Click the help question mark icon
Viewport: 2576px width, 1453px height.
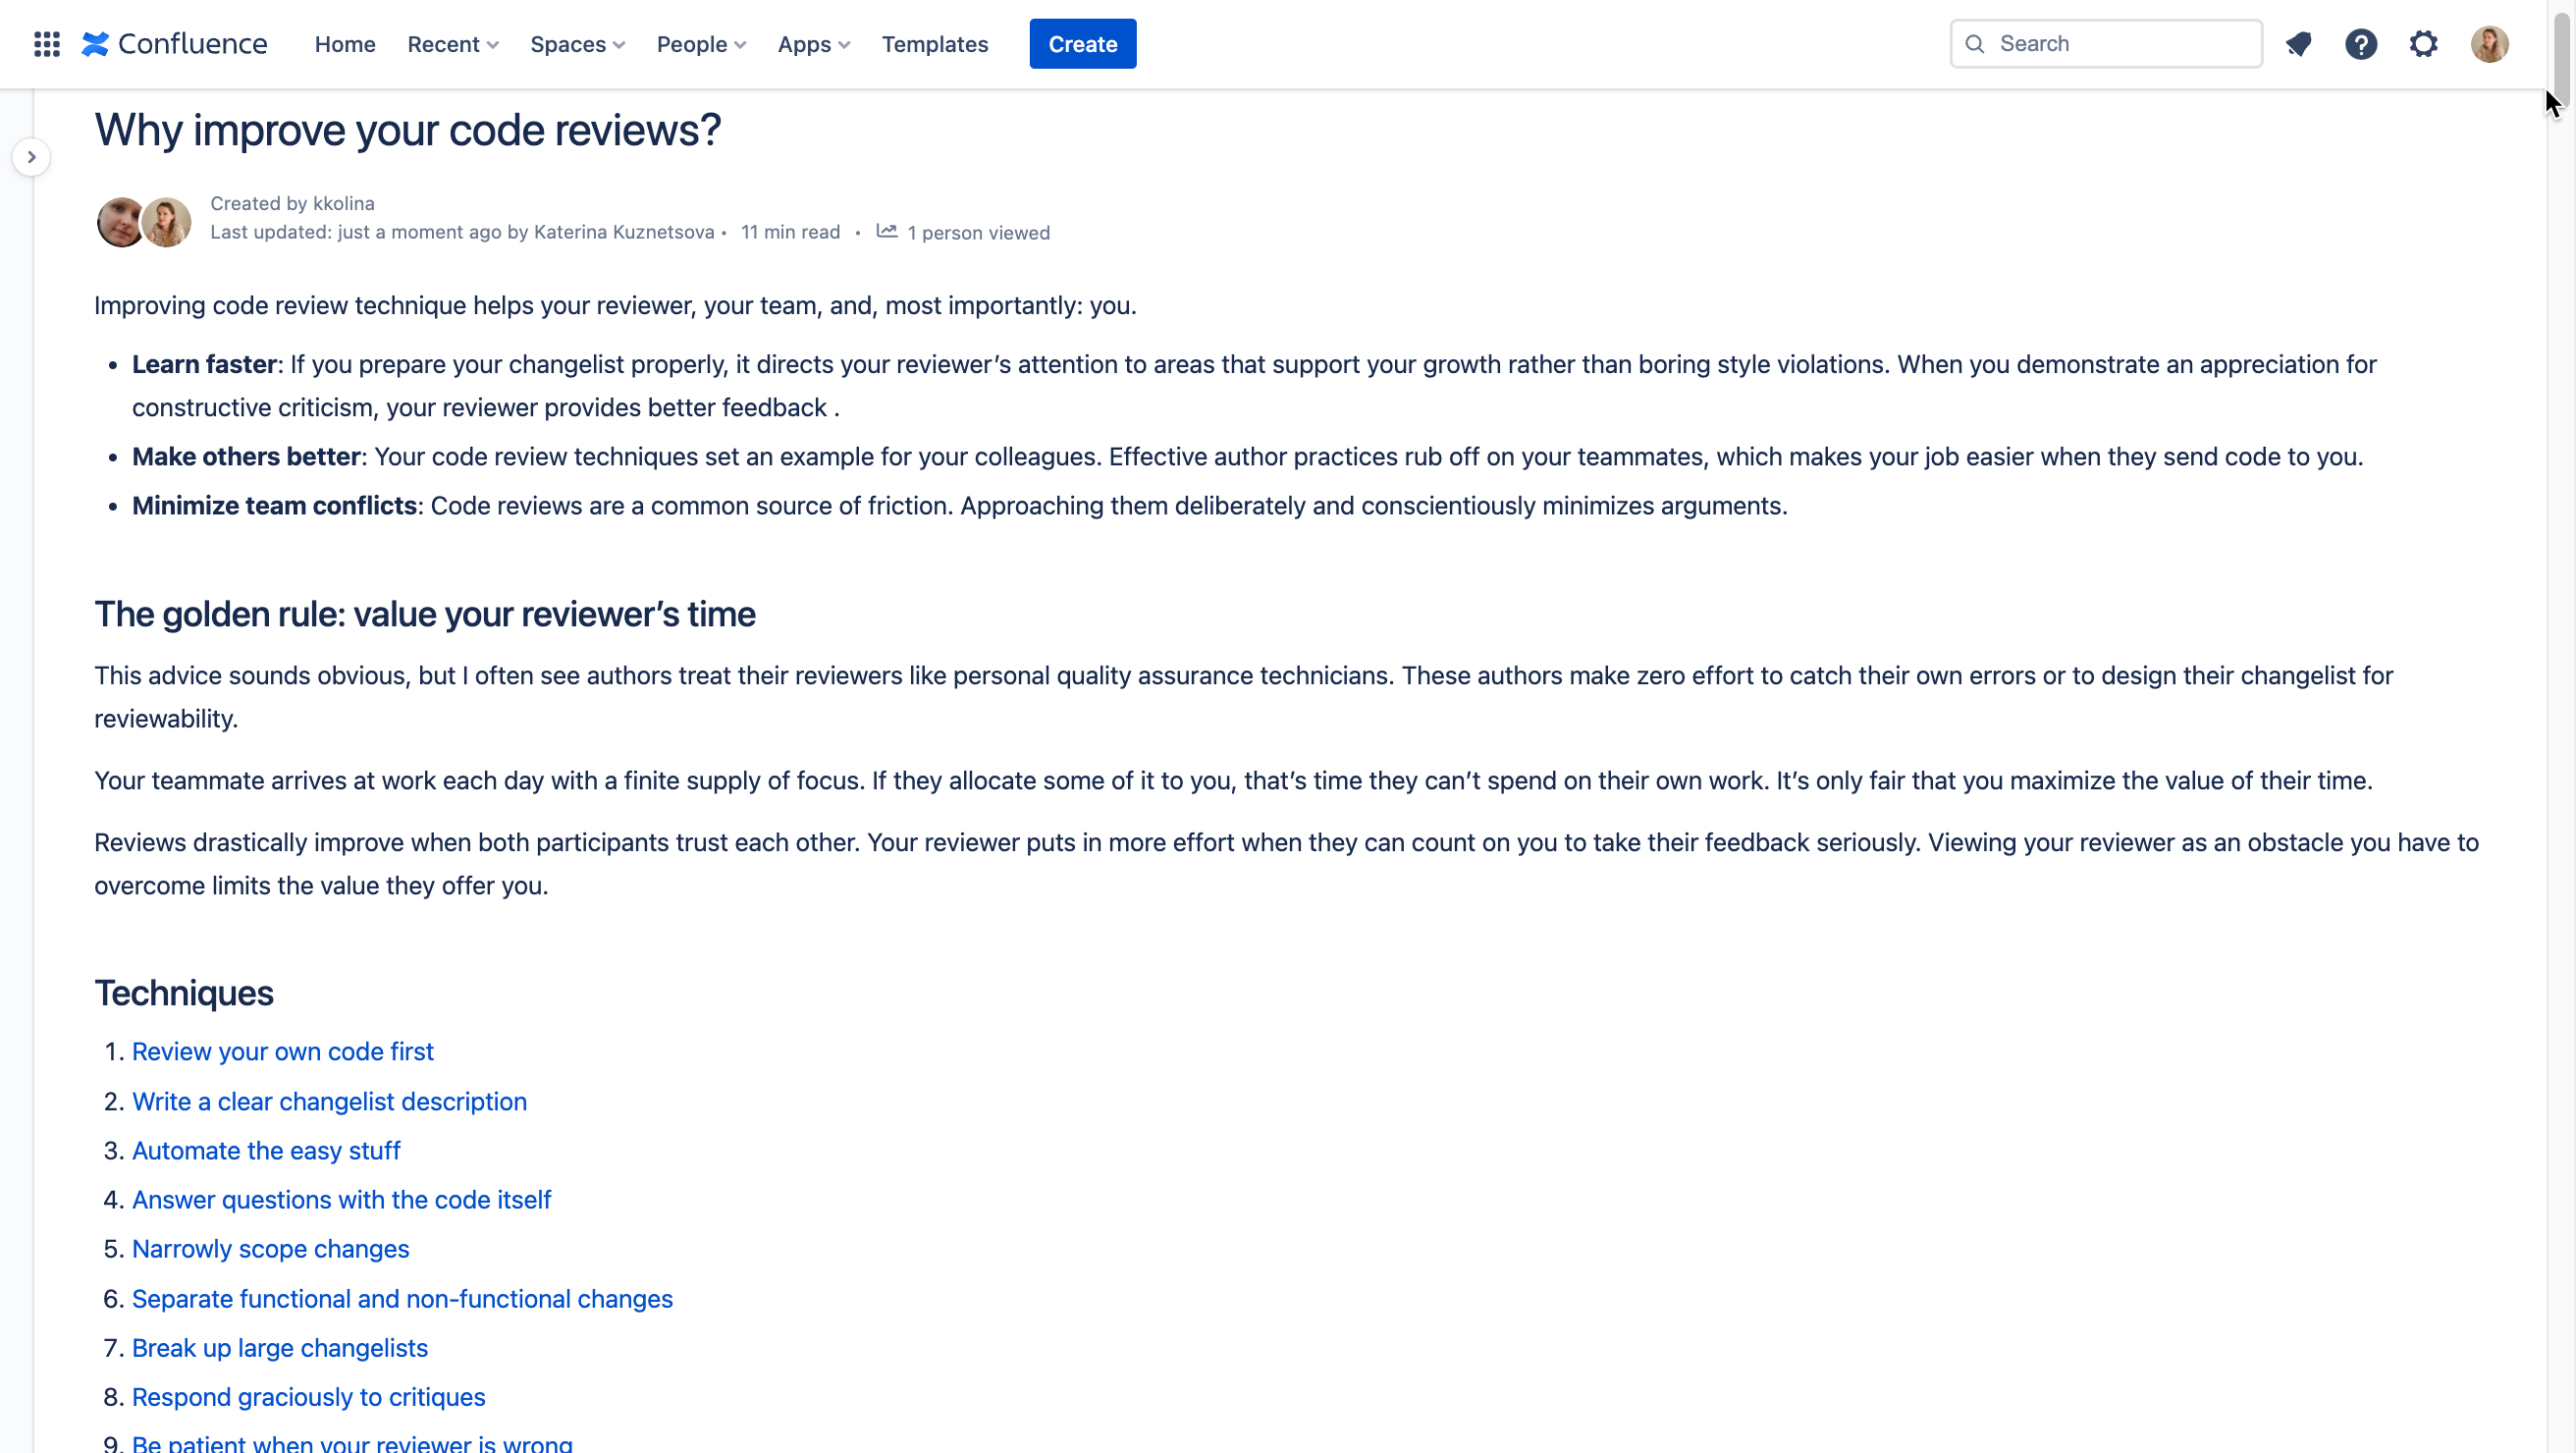point(2360,44)
